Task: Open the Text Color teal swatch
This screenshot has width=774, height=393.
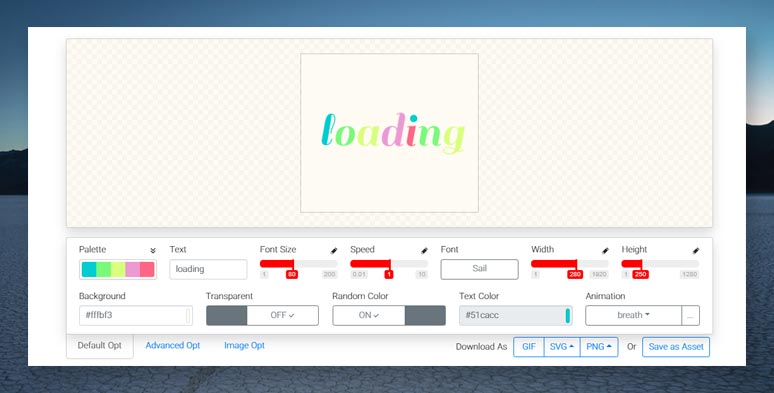Action: [x=568, y=315]
